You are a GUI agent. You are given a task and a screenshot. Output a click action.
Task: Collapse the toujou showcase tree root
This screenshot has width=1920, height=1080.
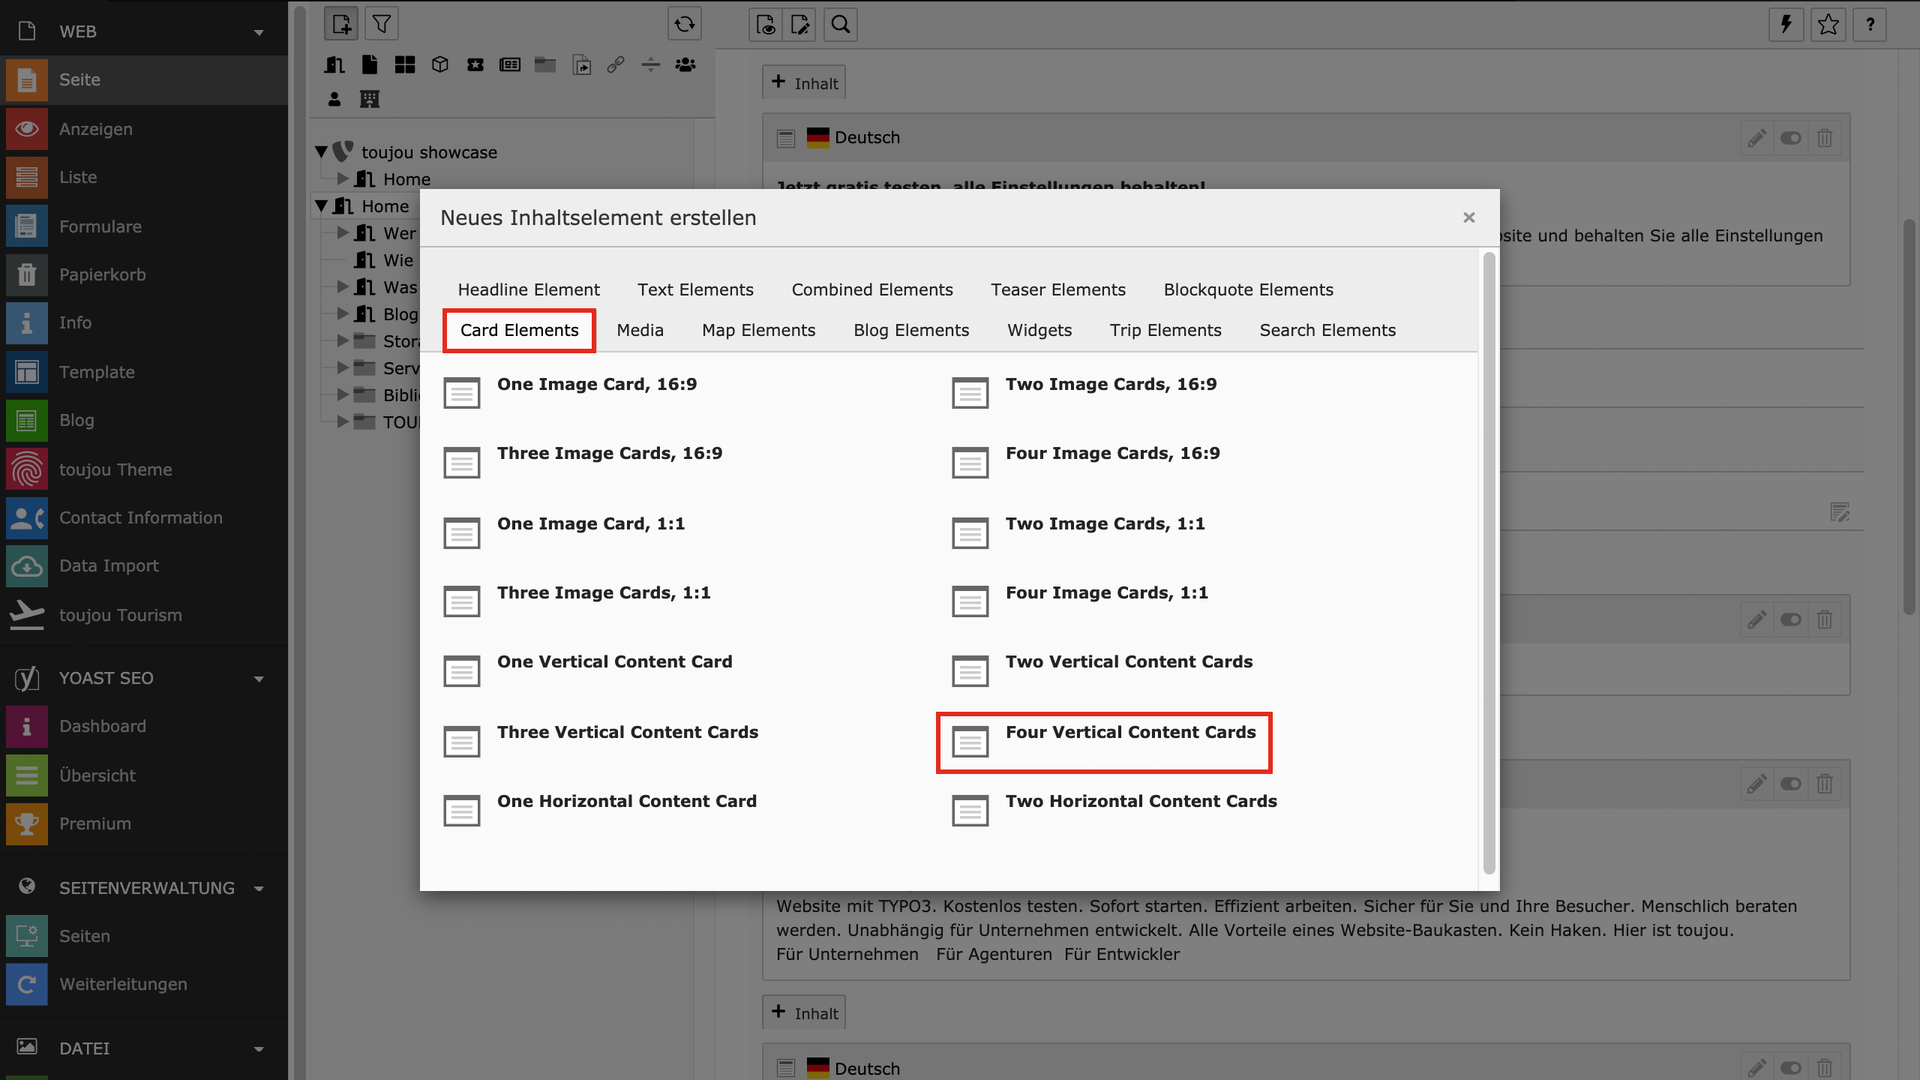[x=321, y=152]
